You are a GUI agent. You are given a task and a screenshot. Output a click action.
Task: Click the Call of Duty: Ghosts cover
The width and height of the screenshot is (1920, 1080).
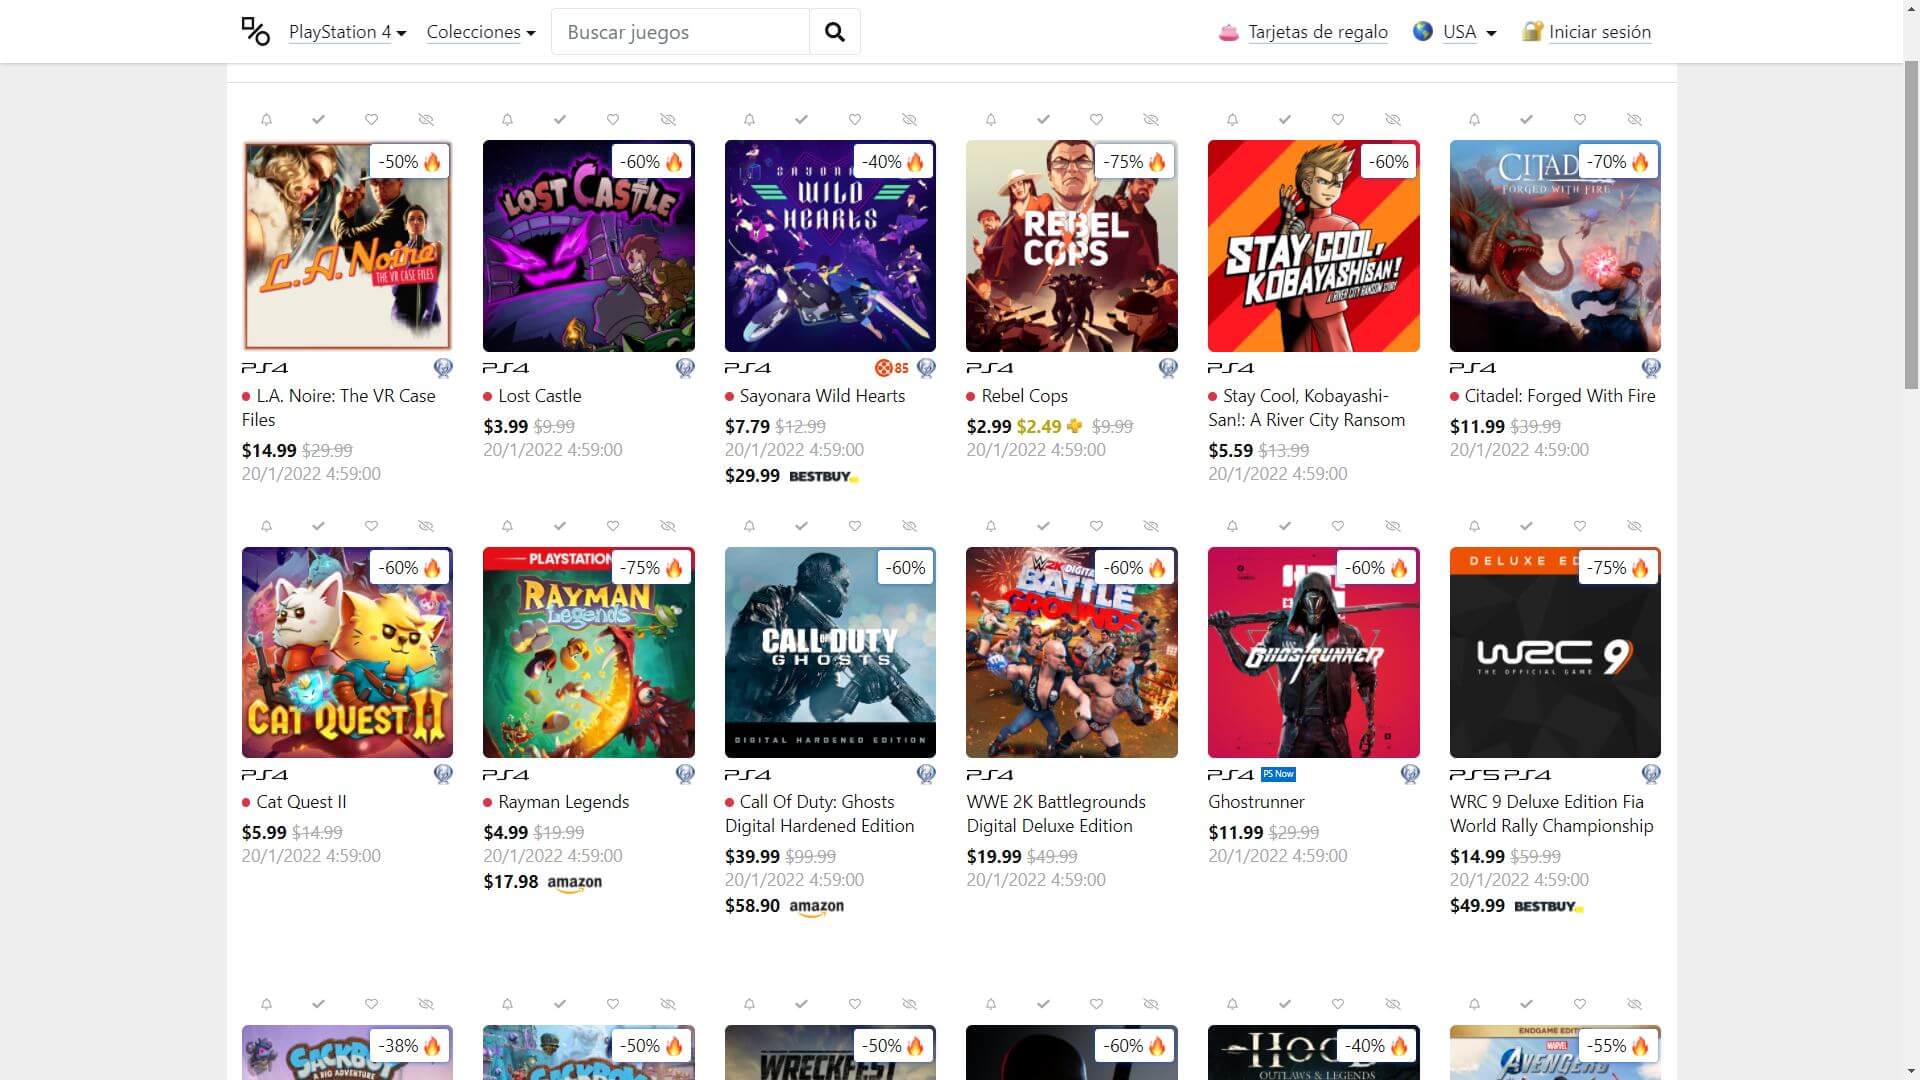830,652
